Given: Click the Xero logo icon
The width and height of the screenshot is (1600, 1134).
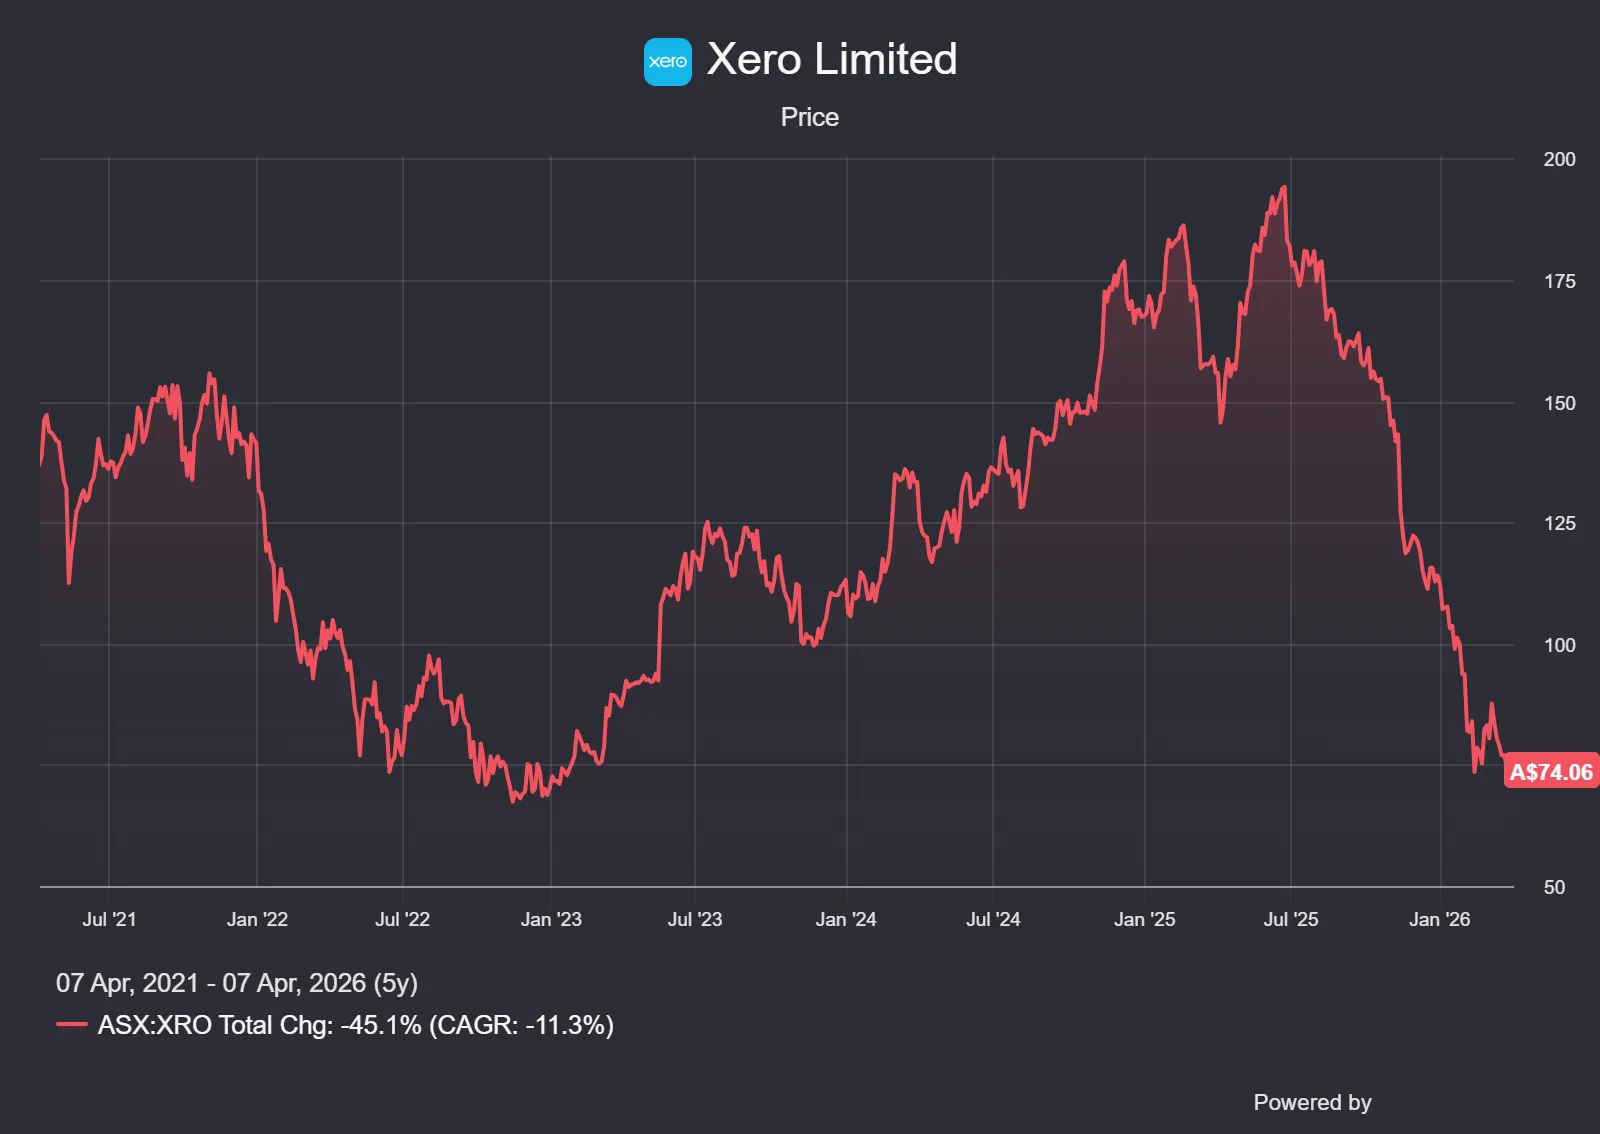Looking at the screenshot, I should tap(667, 62).
